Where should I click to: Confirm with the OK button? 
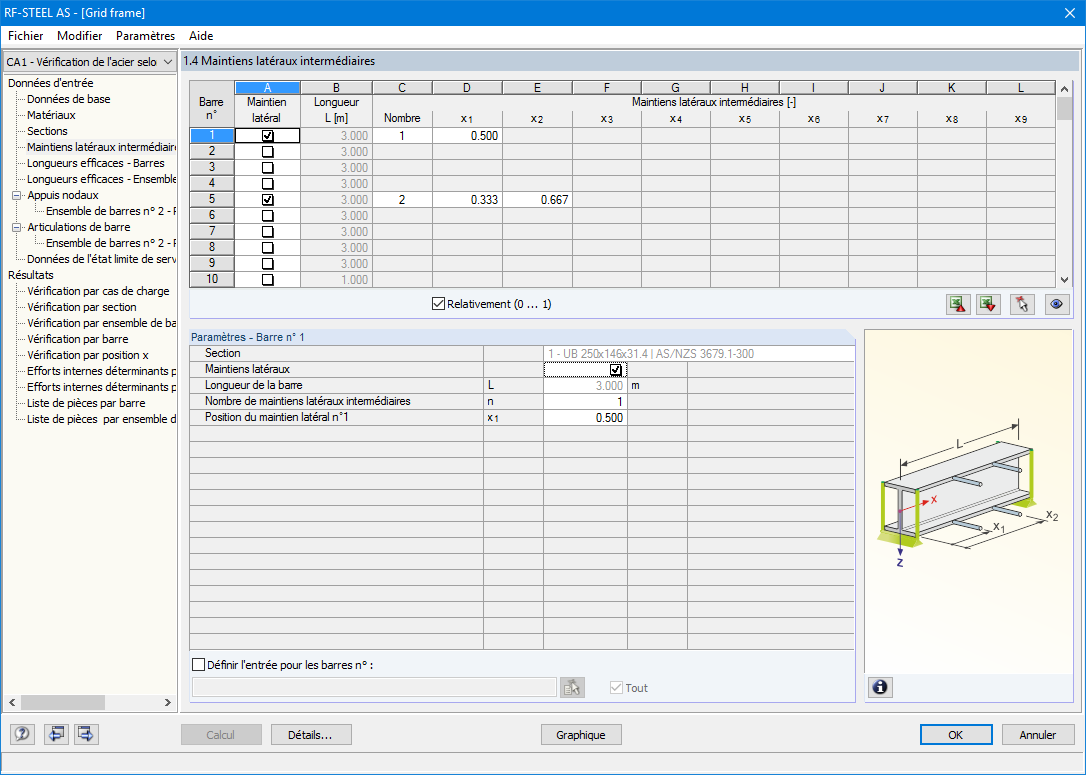point(956,735)
